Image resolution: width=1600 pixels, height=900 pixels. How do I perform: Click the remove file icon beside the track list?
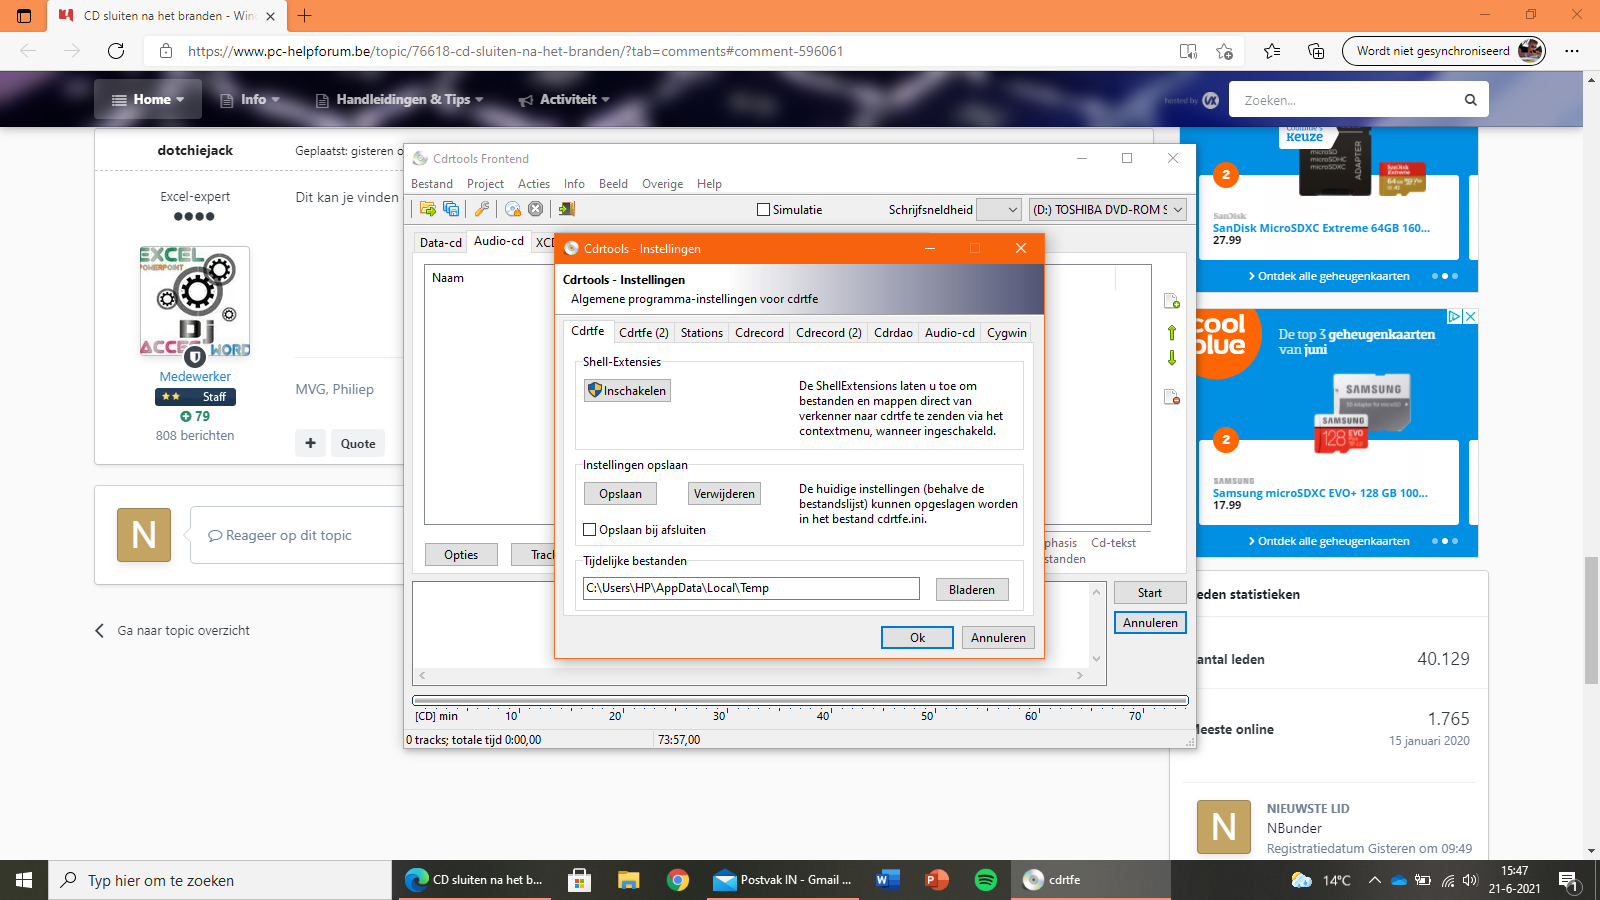pyautogui.click(x=1172, y=397)
